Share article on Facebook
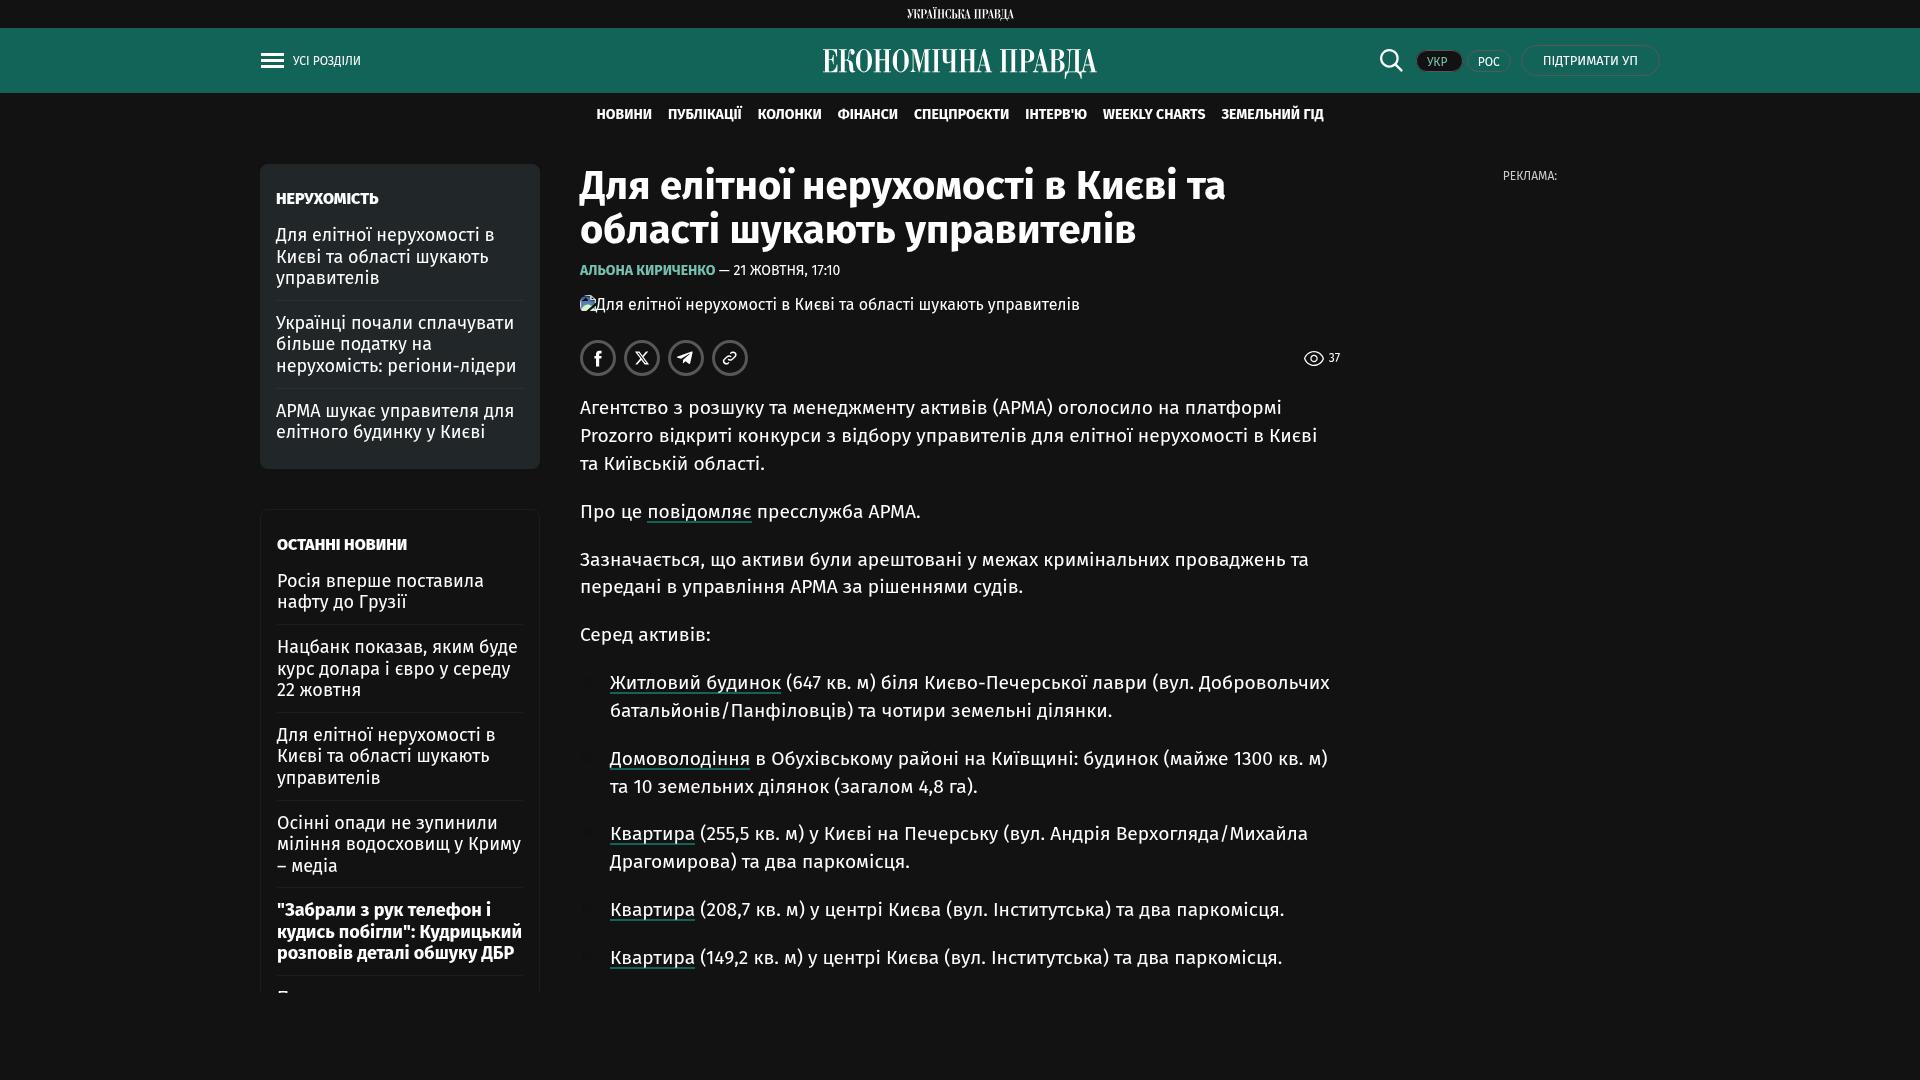Image resolution: width=1920 pixels, height=1080 pixels. point(598,358)
